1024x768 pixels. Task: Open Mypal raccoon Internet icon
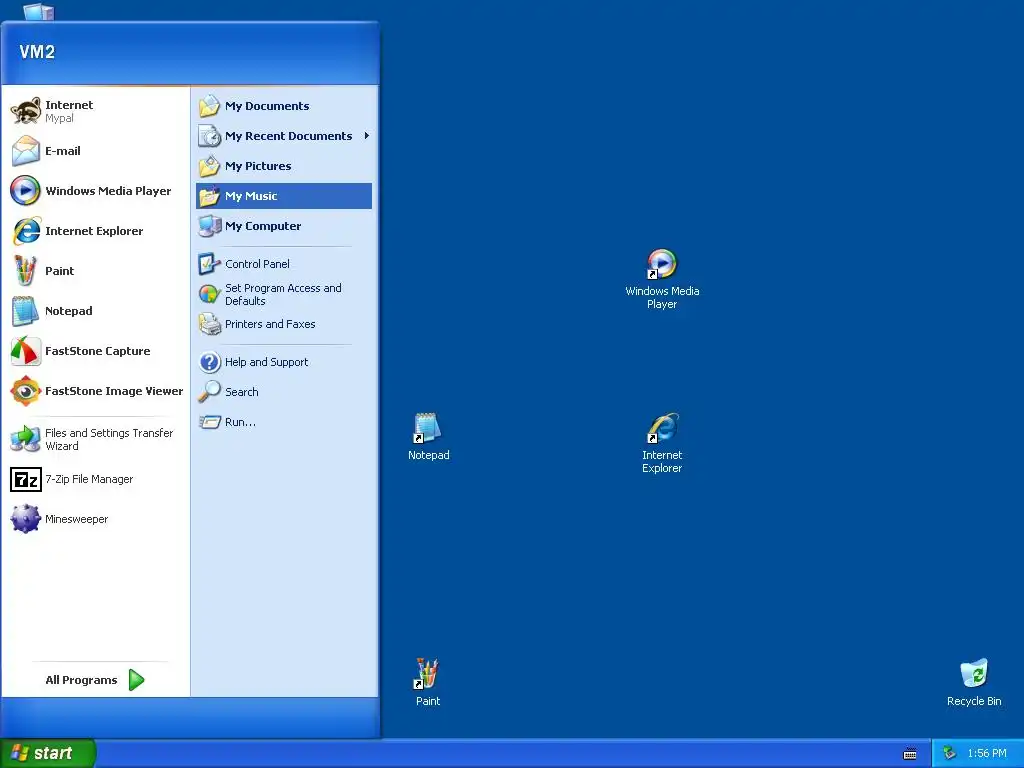pyautogui.click(x=26, y=111)
